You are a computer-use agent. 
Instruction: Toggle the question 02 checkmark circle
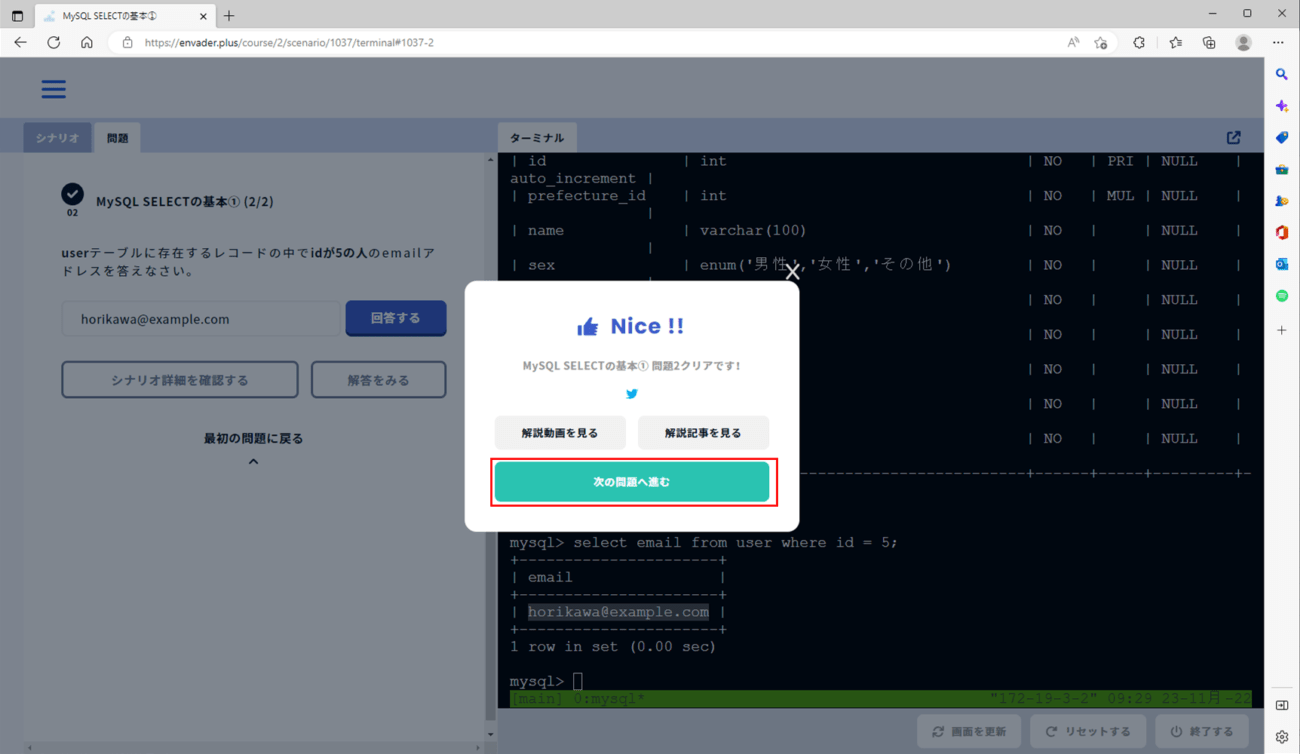[72, 194]
